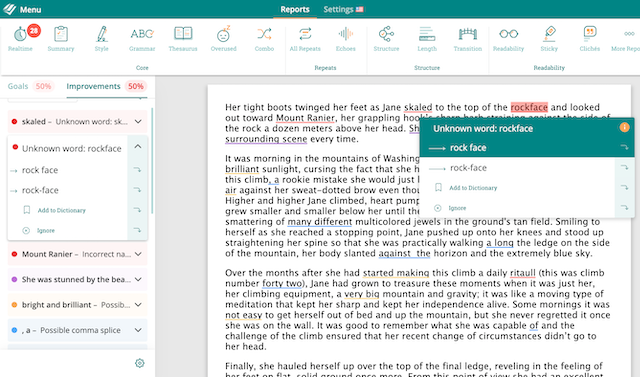Click the orange info icon in popup
The height and width of the screenshot is (377, 640).
(624, 128)
